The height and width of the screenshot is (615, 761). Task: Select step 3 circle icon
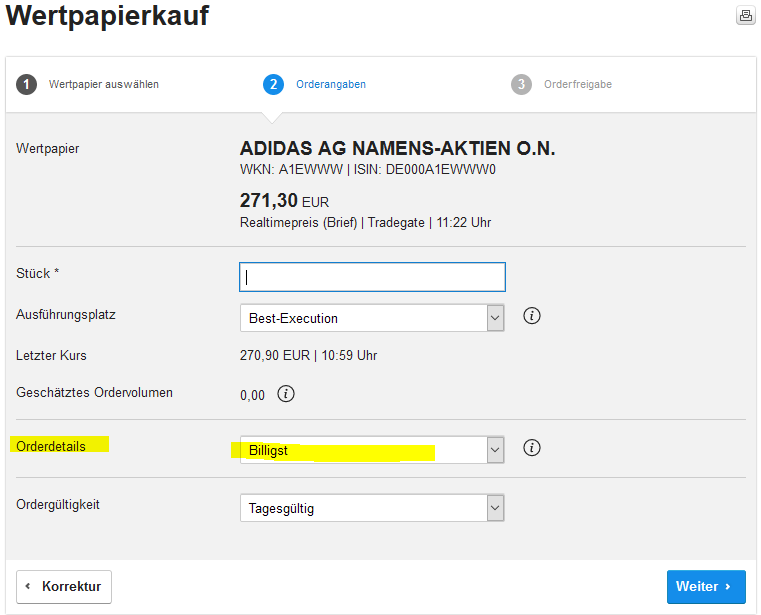[521, 84]
